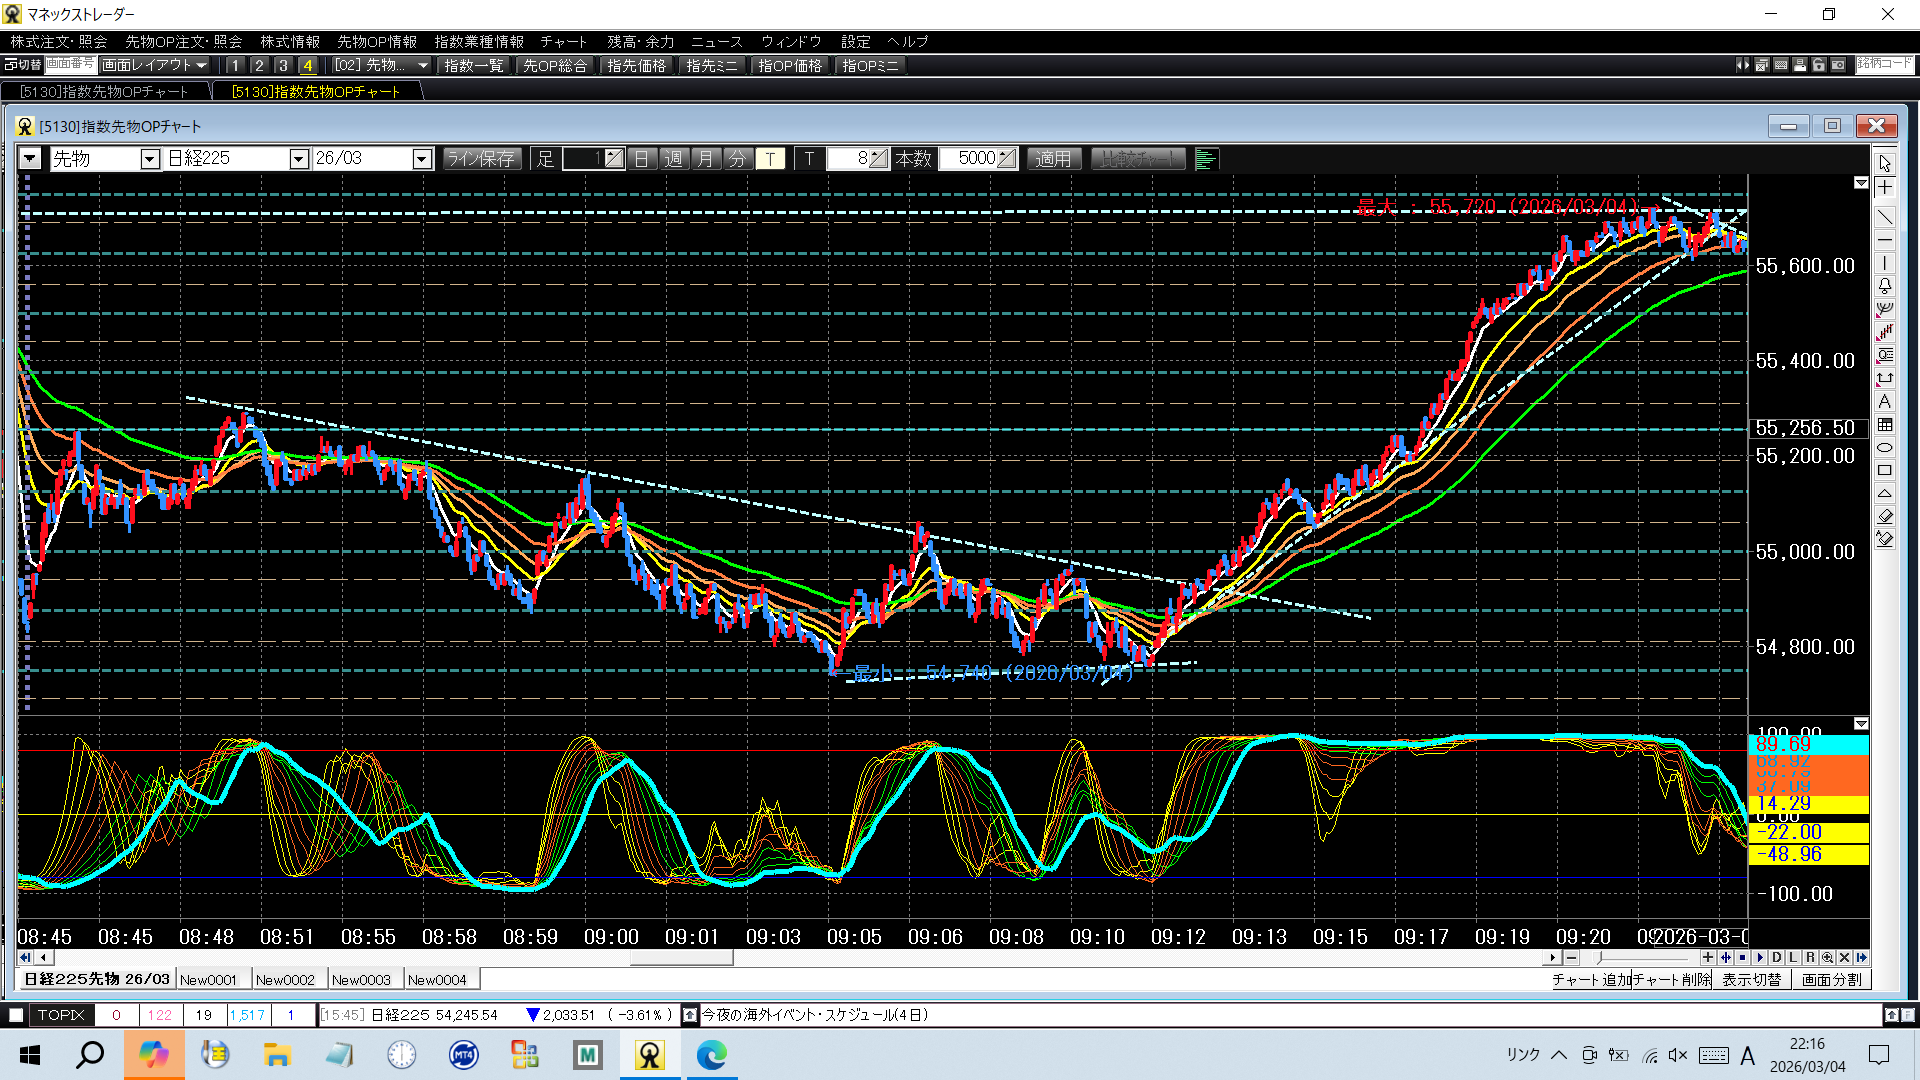Image resolution: width=1920 pixels, height=1080 pixels.
Task: Switch to the New0002 chart tab
Action: pos(285,980)
